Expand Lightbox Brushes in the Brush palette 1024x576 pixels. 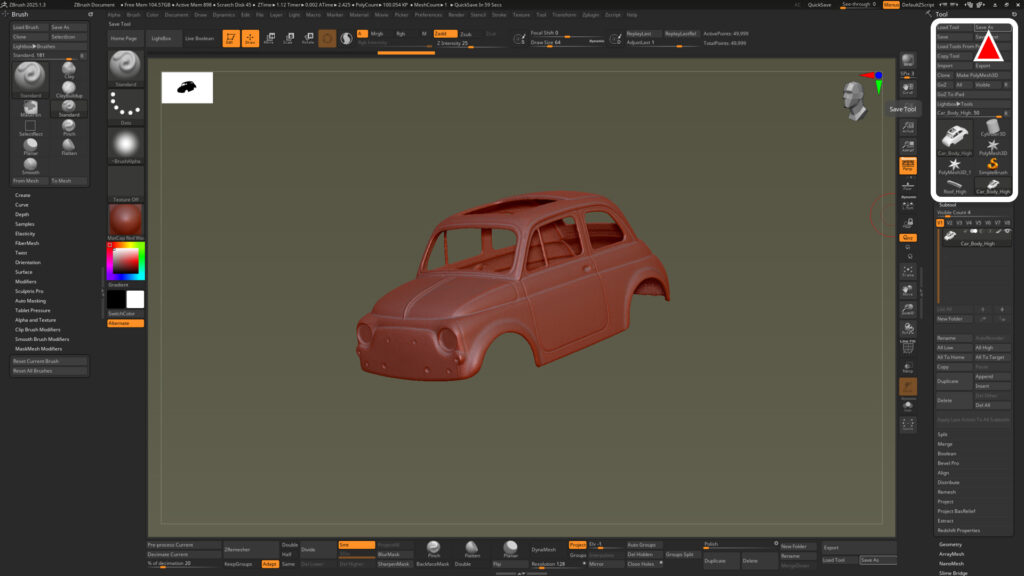[33, 46]
